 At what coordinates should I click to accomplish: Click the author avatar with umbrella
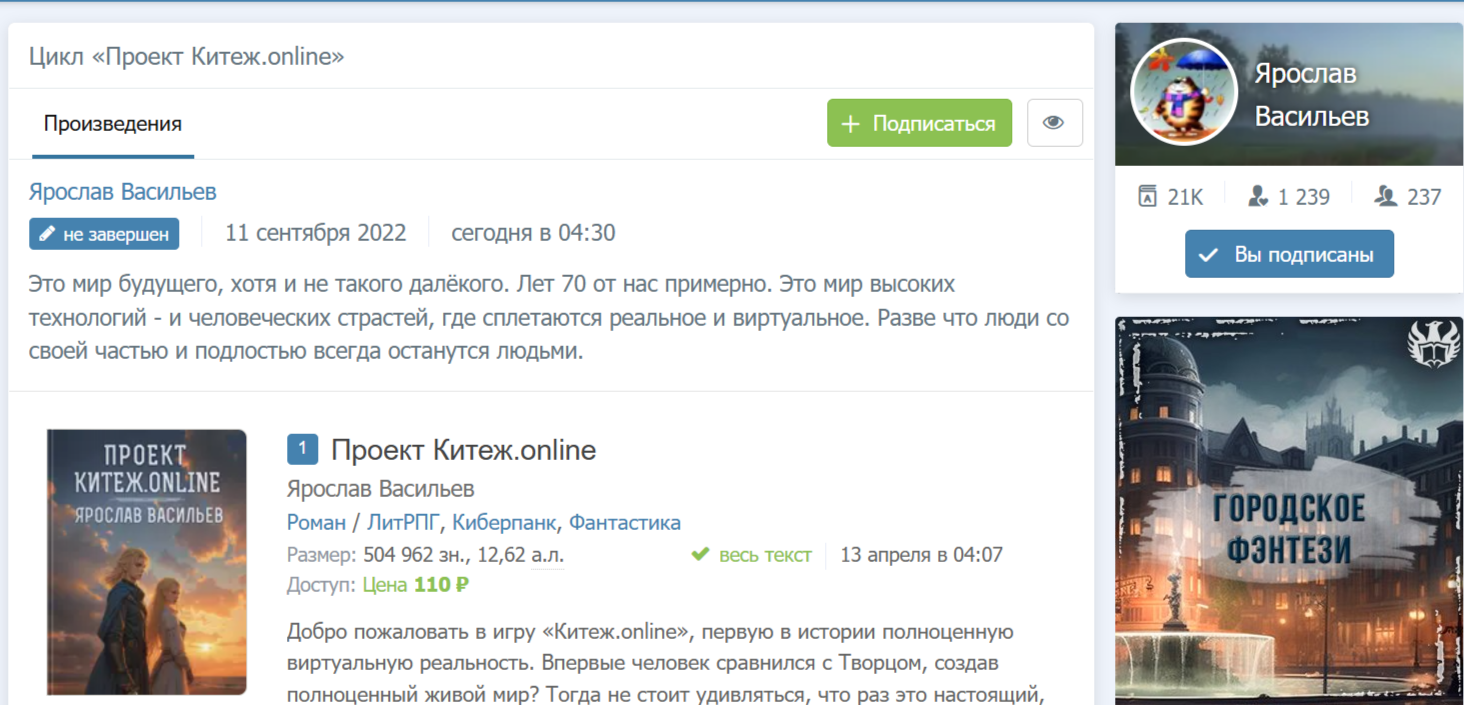[1183, 93]
